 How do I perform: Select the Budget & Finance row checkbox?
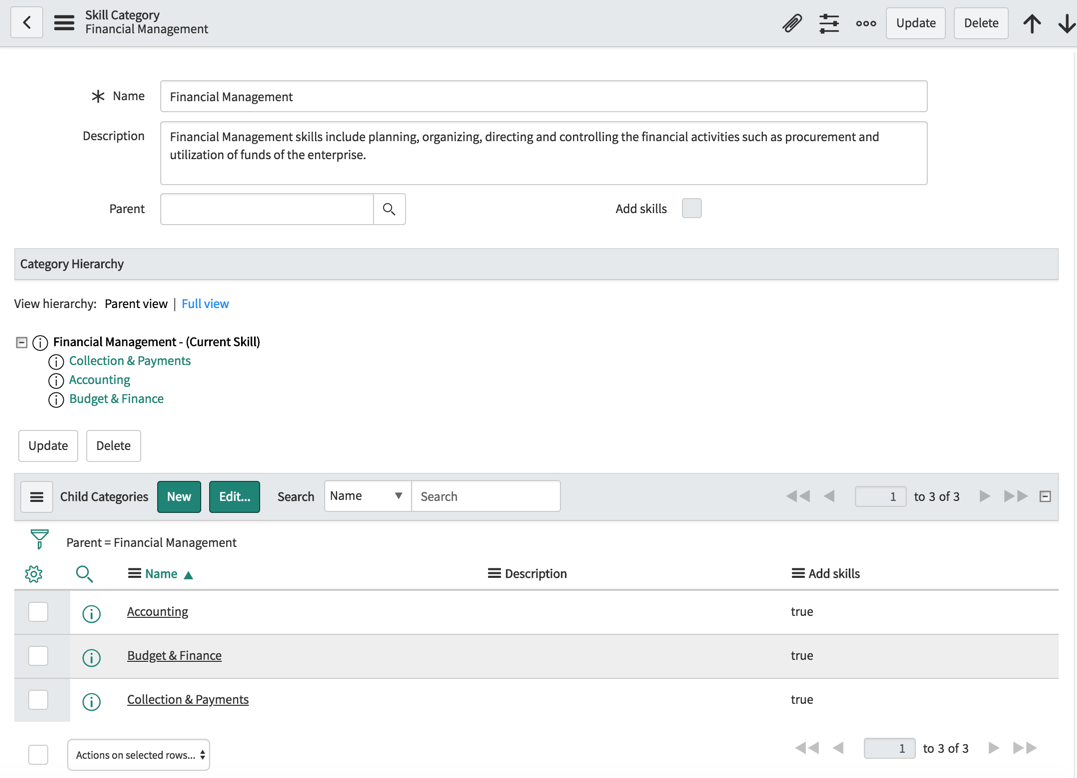pos(38,655)
